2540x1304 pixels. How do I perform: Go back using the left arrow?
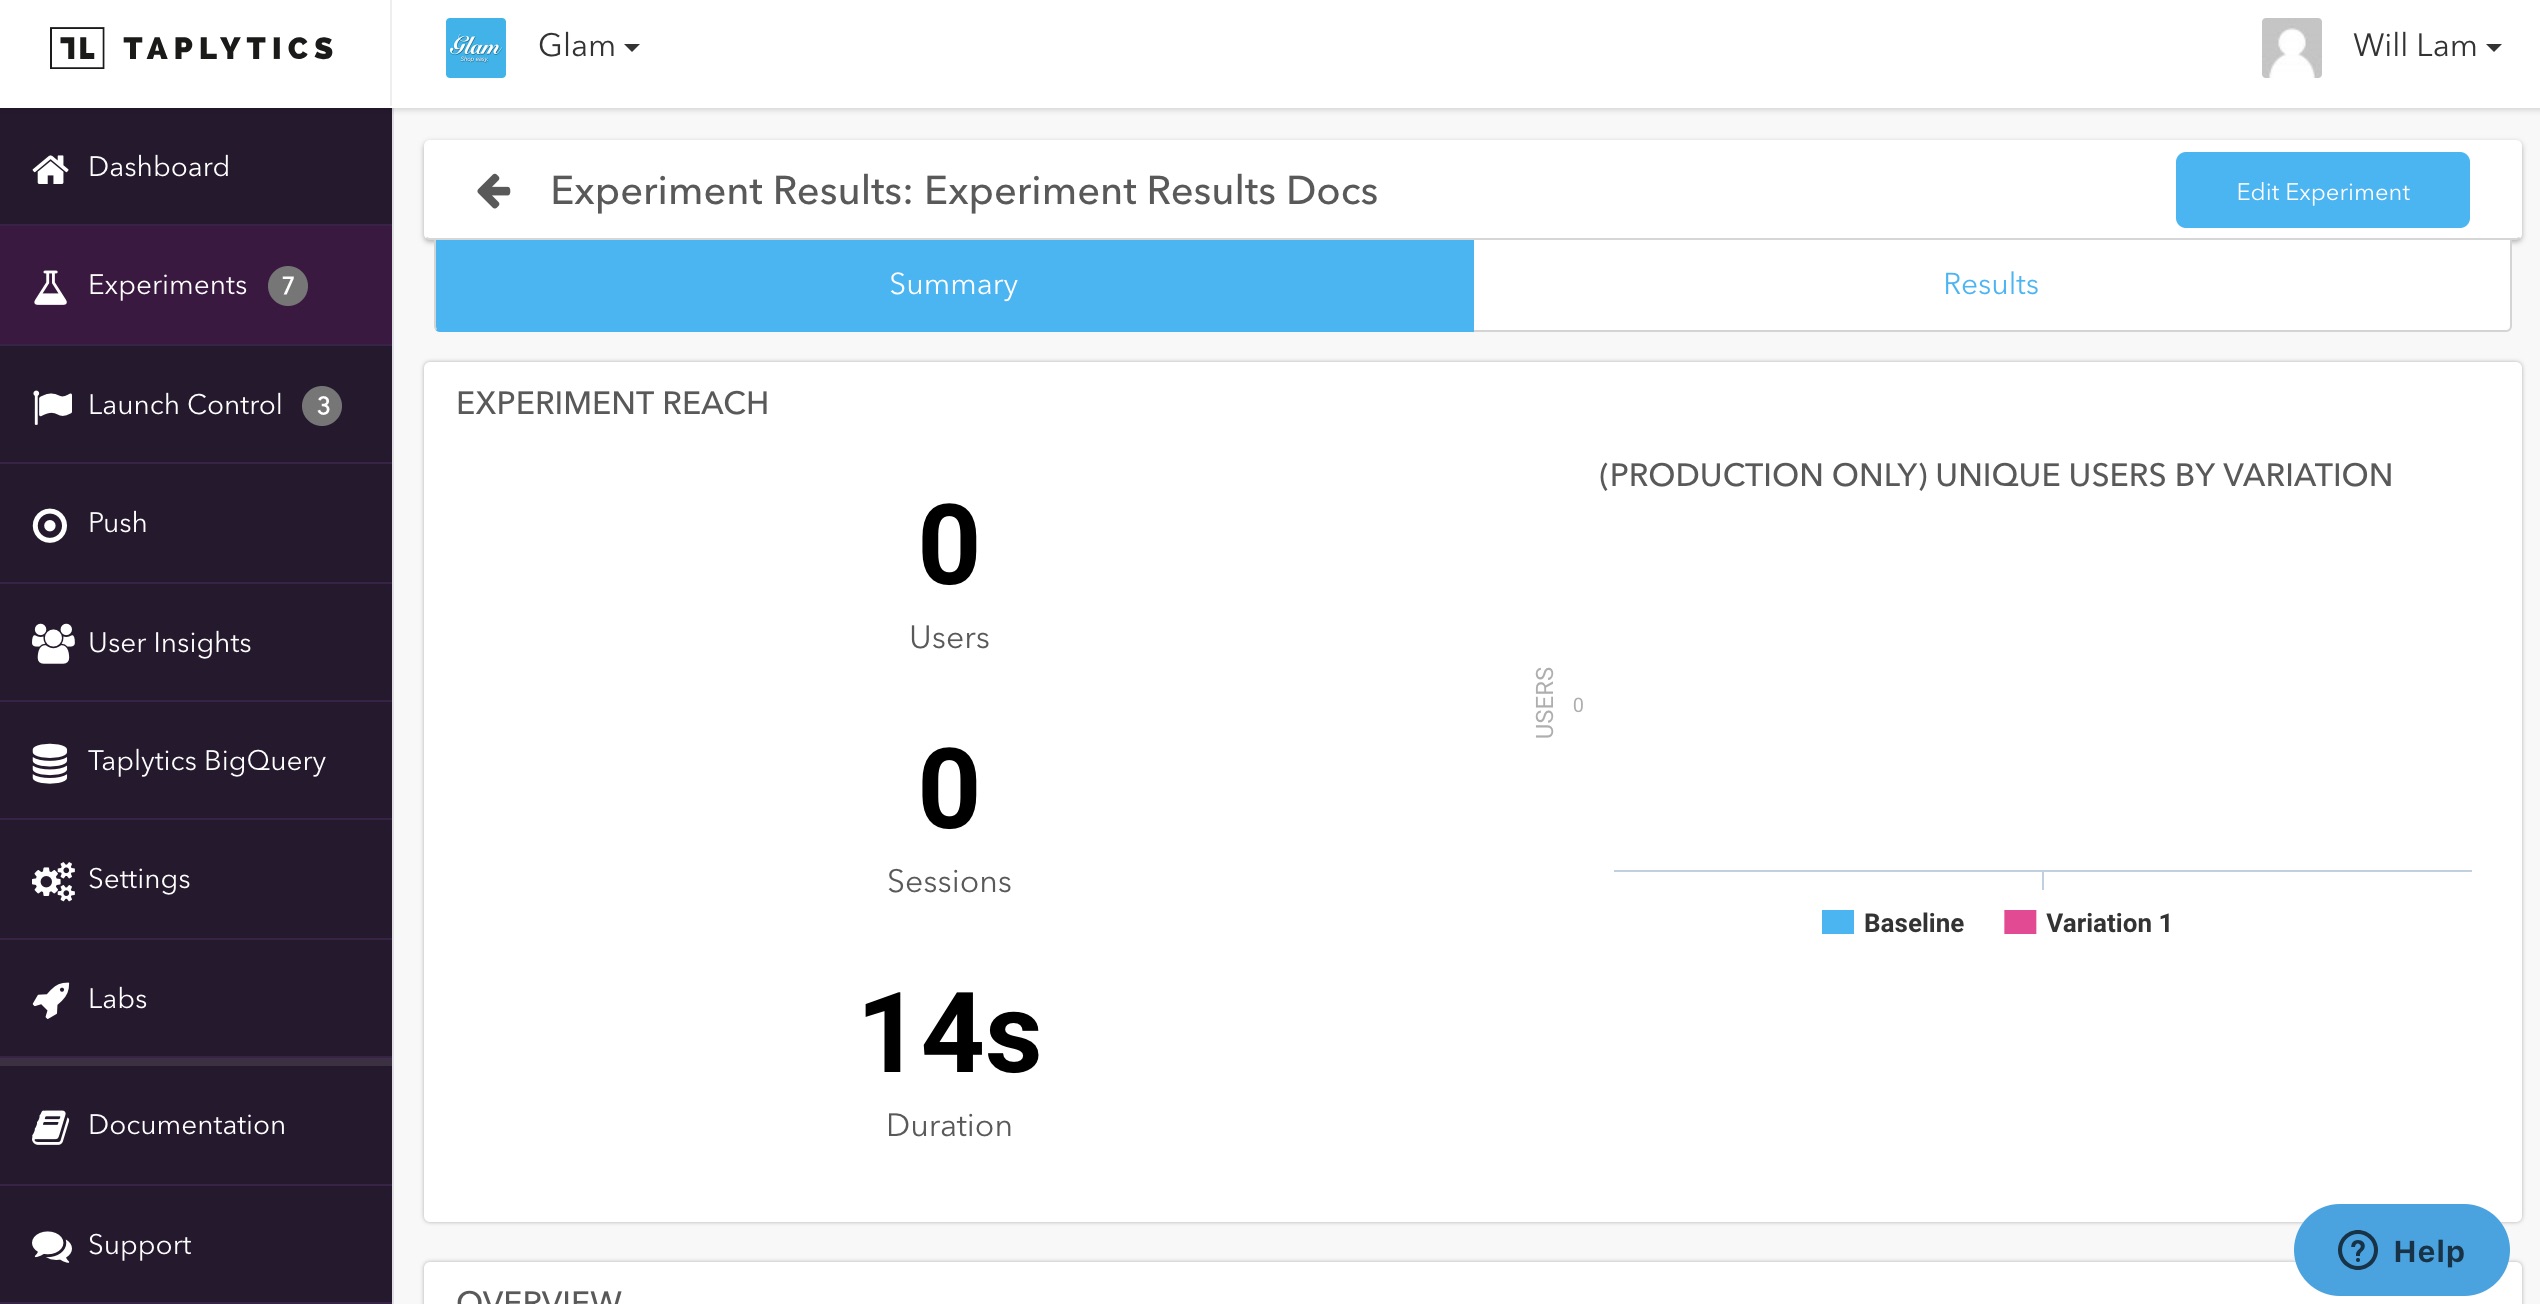[494, 191]
